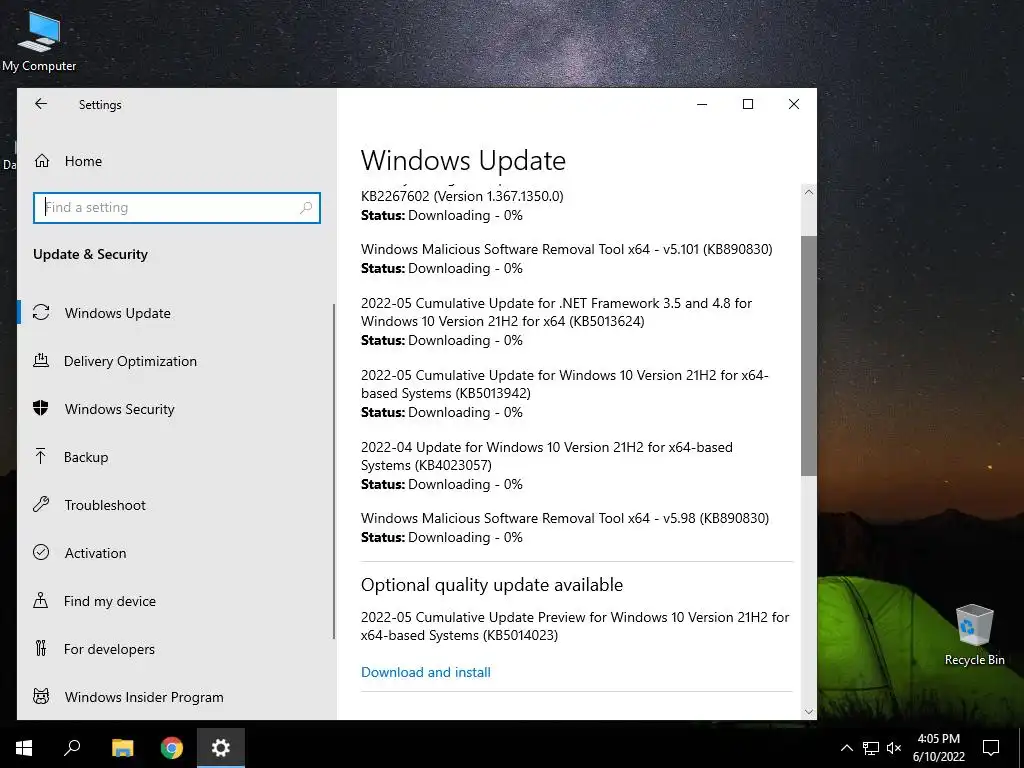Open taskbar search magnifier

click(72, 748)
